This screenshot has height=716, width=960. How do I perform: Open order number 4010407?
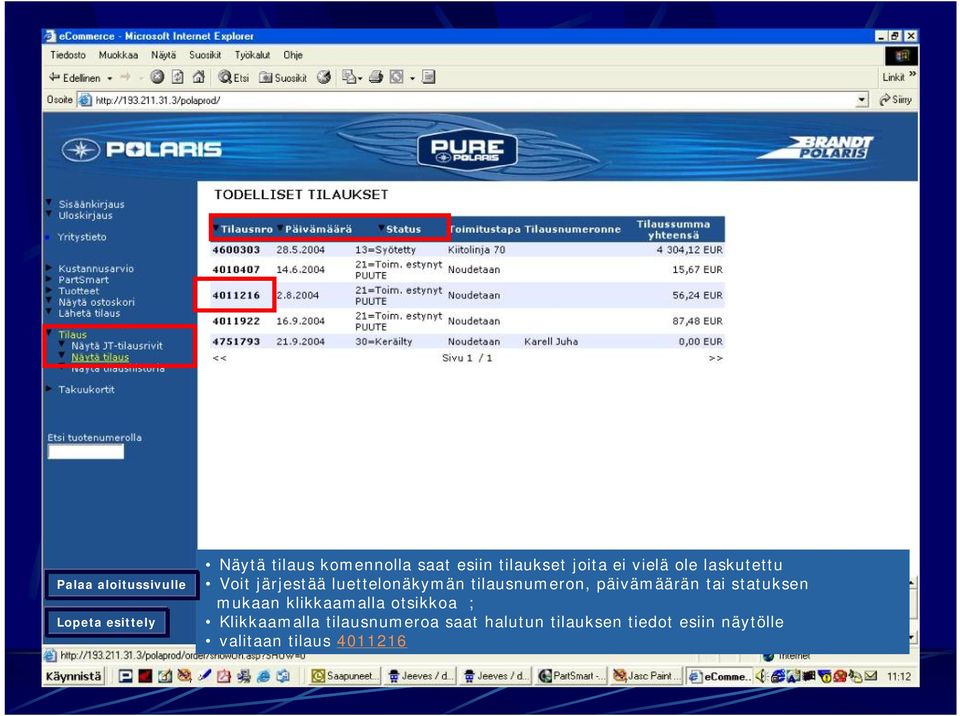236,269
